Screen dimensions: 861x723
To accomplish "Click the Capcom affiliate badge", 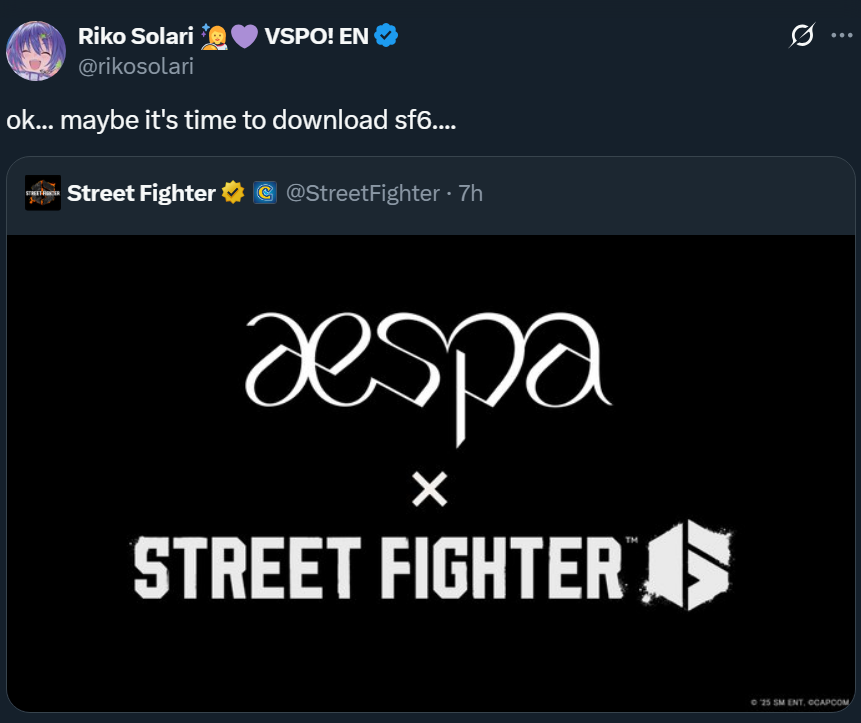I will [264, 192].
